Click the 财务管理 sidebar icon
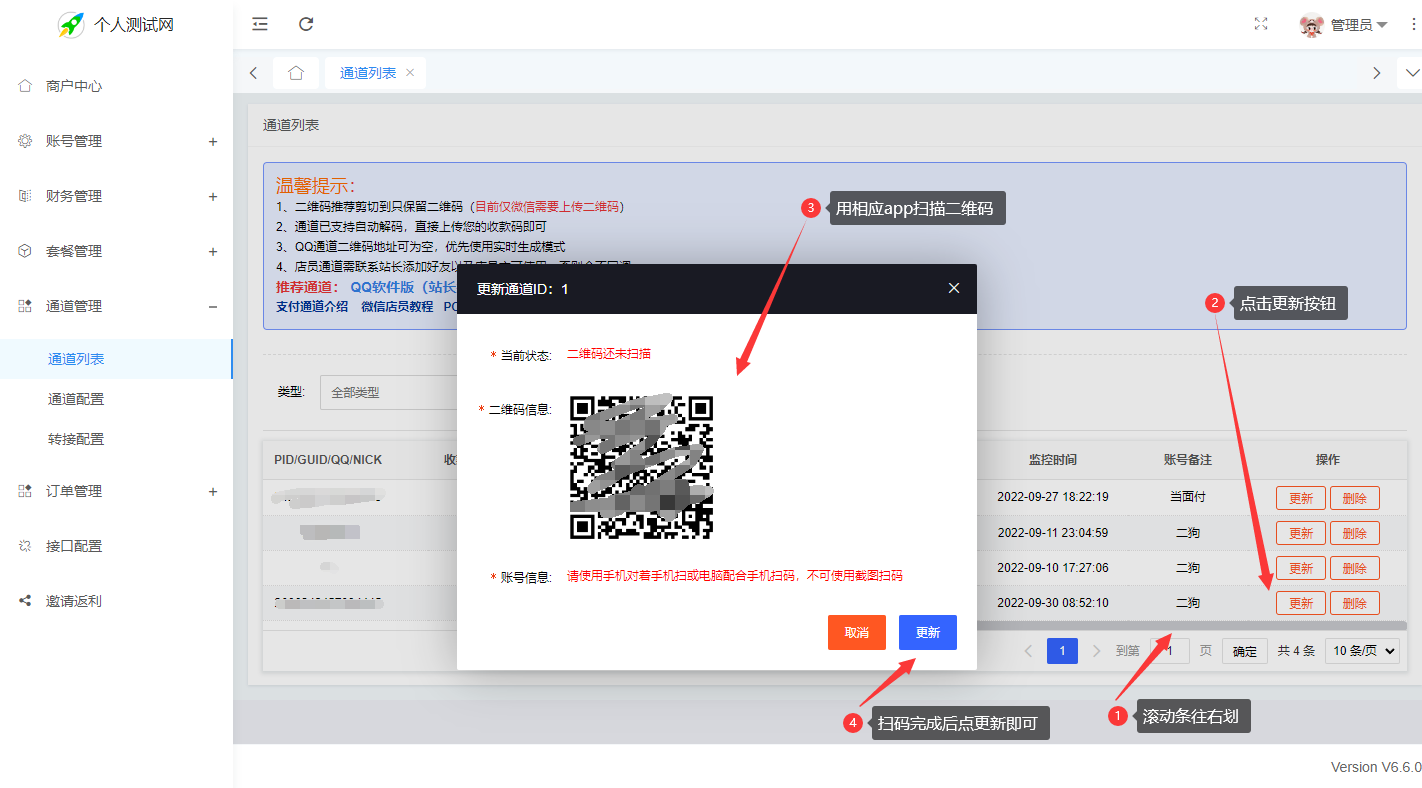The height and width of the screenshot is (788, 1422). 25,196
